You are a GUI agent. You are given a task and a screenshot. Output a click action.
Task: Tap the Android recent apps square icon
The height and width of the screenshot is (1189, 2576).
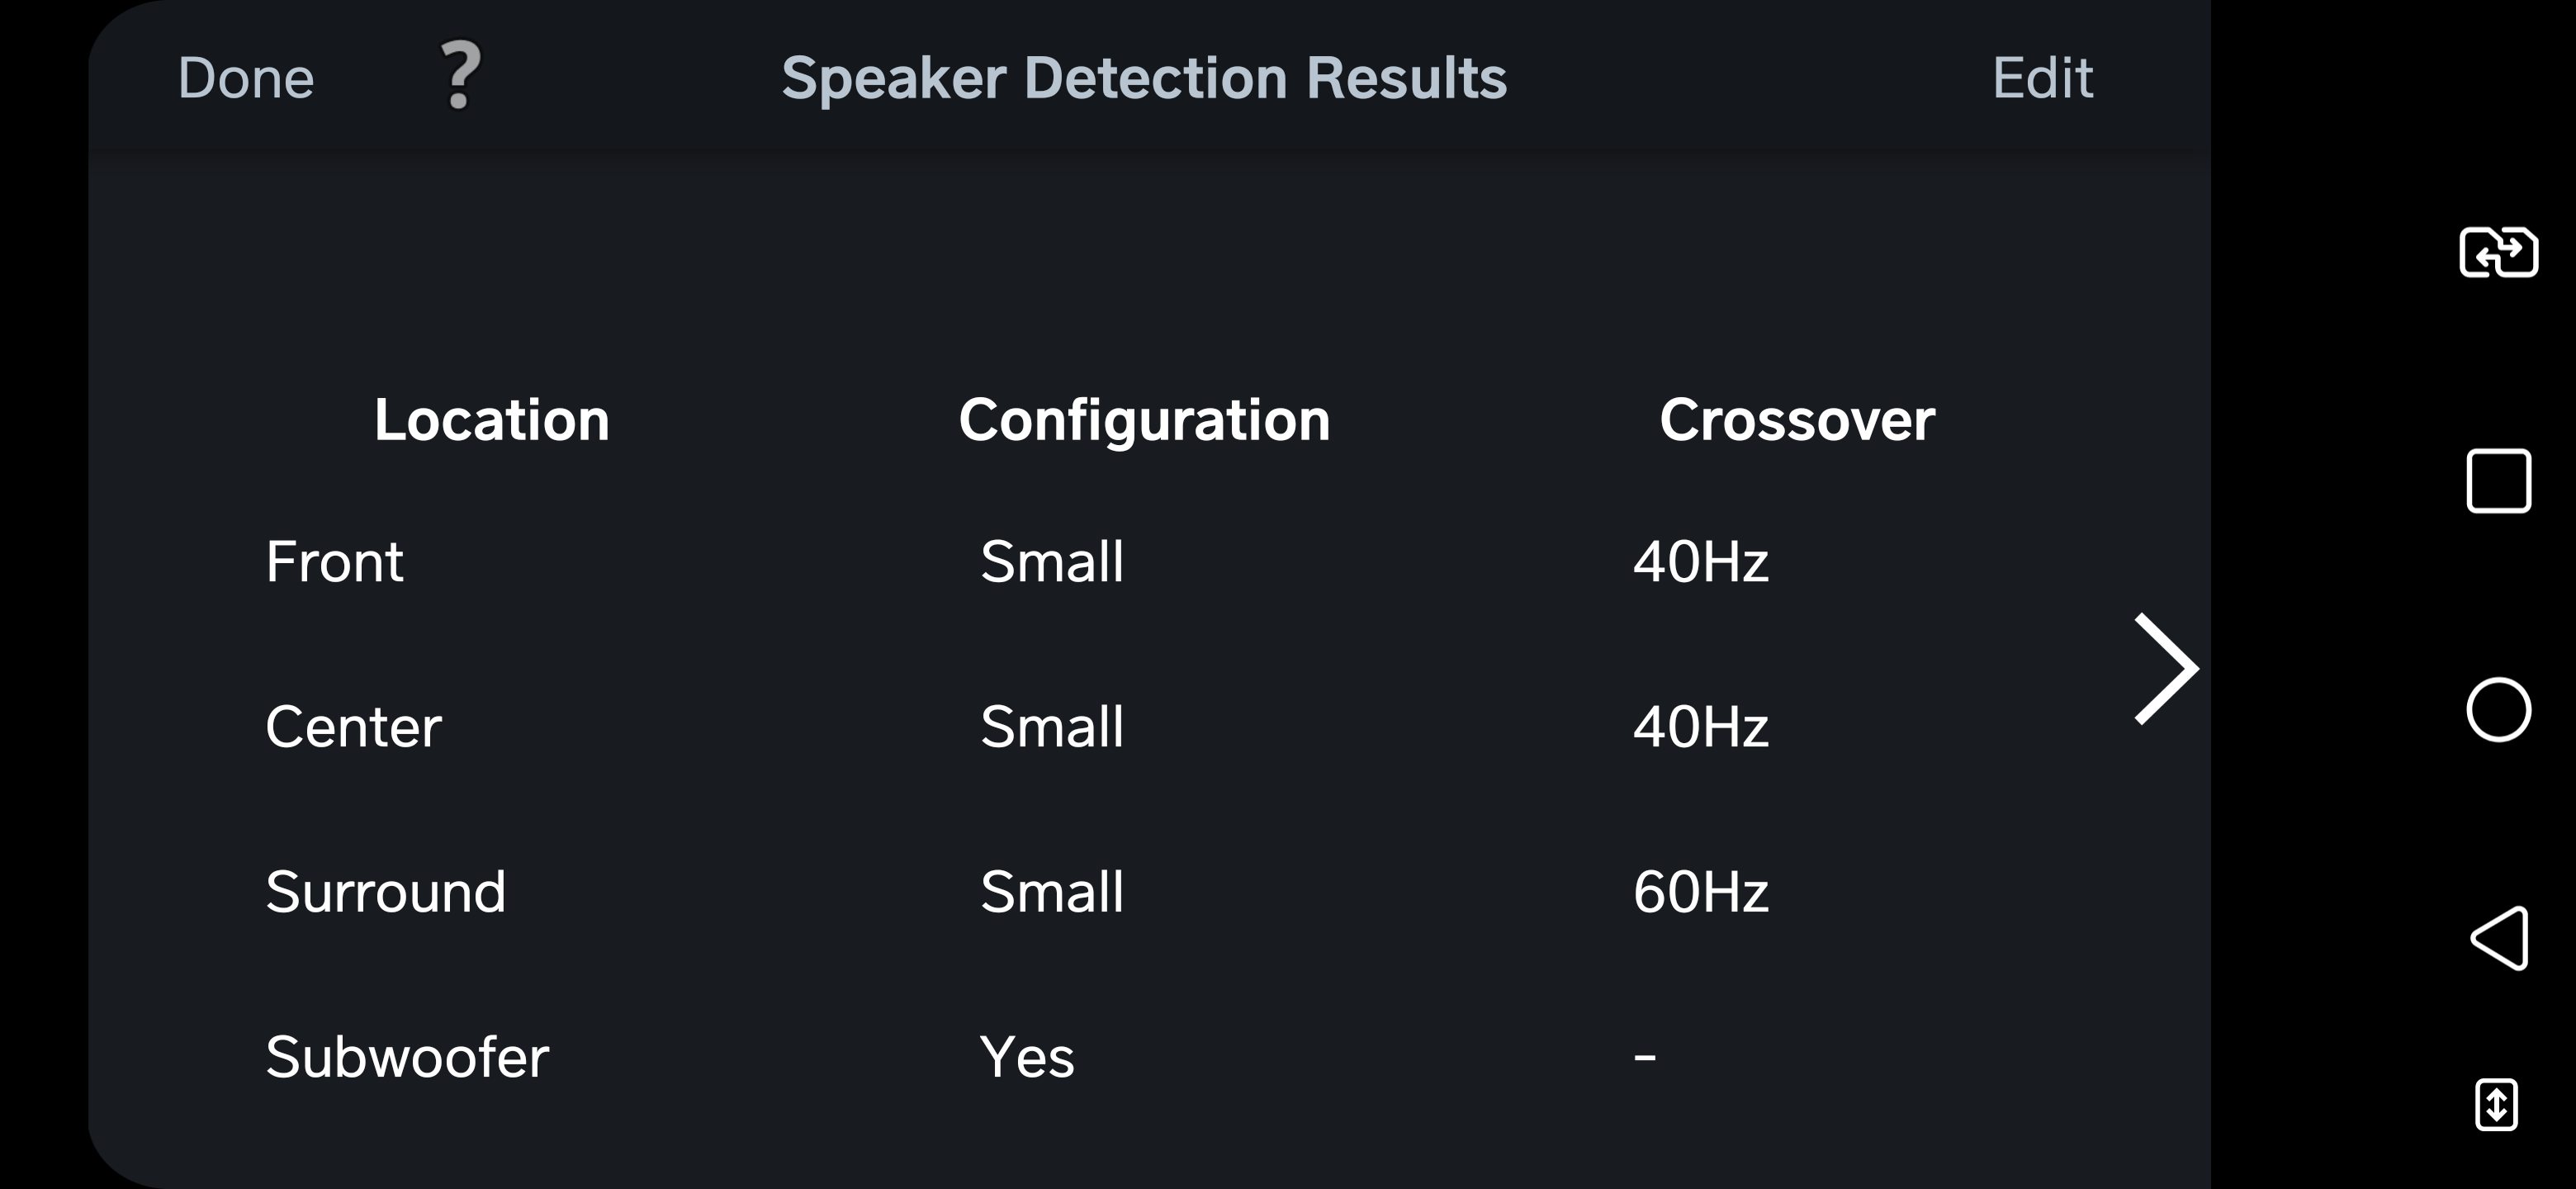(x=2498, y=481)
